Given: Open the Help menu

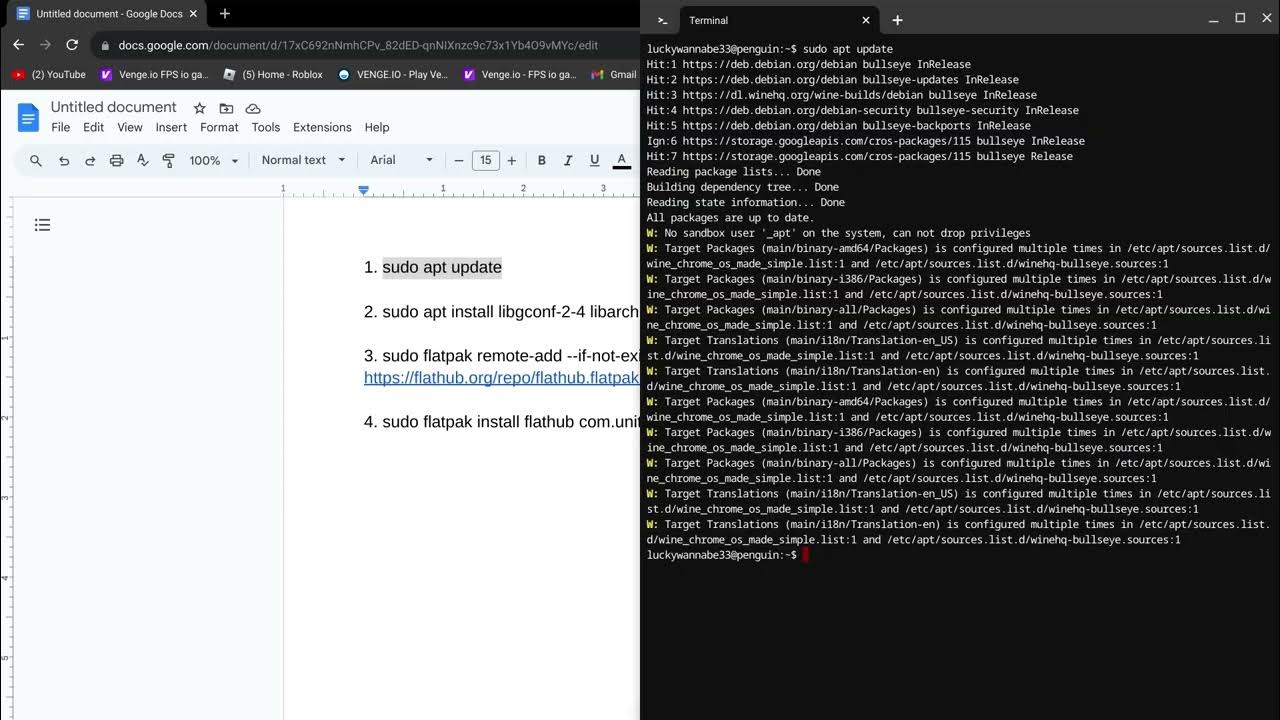Looking at the screenshot, I should click(x=377, y=127).
